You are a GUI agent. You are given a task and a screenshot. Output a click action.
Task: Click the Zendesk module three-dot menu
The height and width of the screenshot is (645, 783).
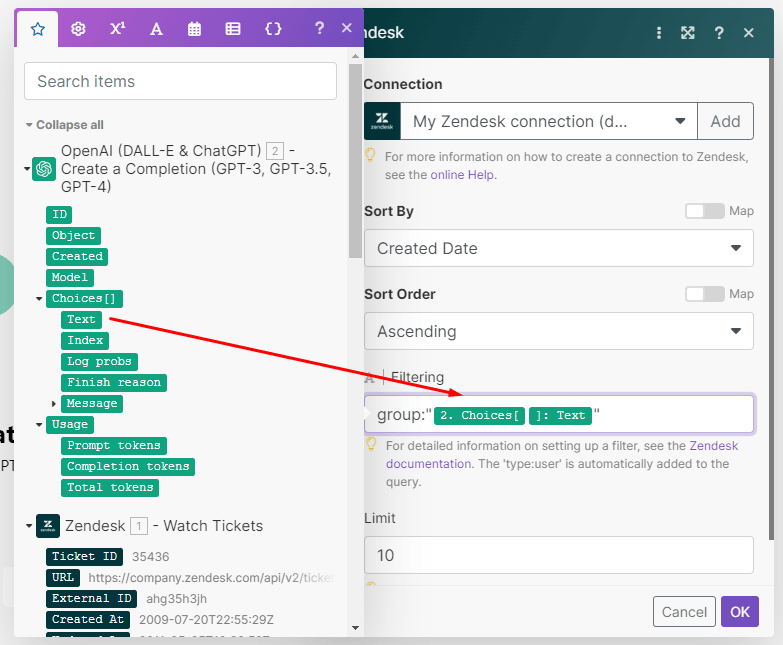(658, 33)
